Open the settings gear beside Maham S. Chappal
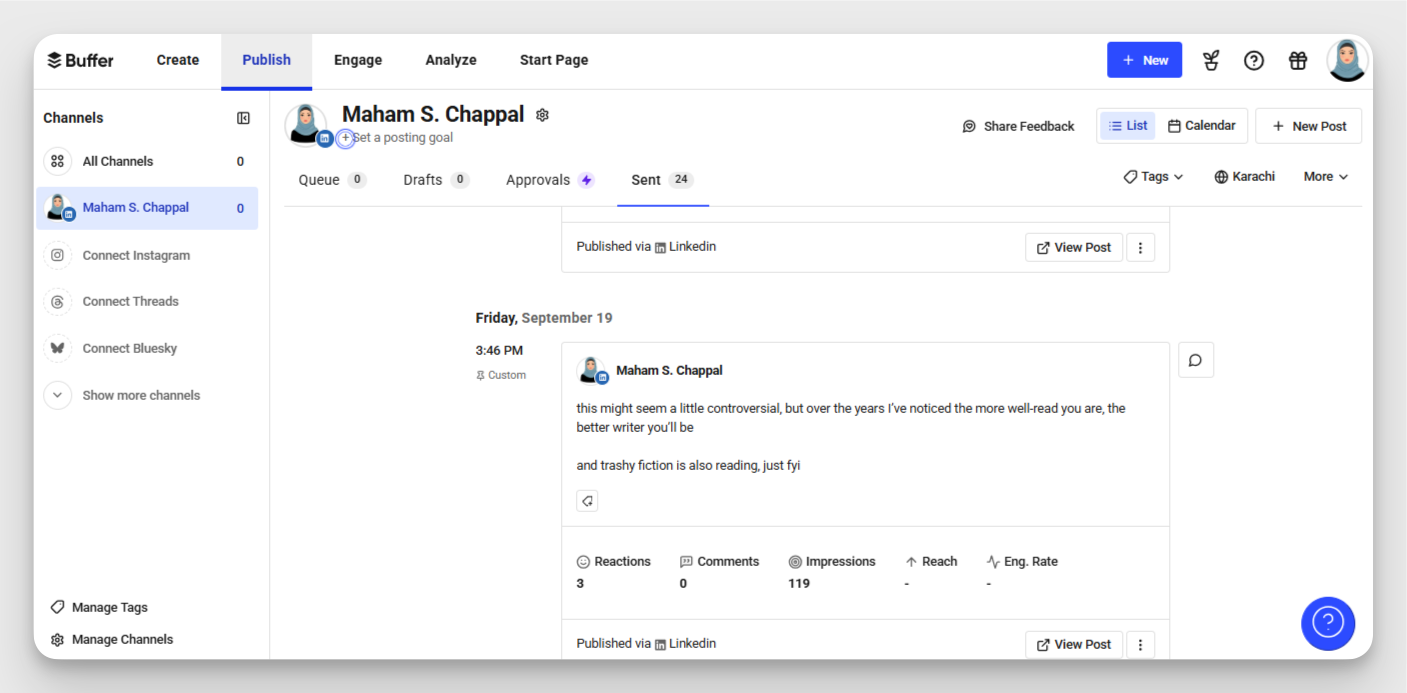The image size is (1407, 693). tap(542, 115)
